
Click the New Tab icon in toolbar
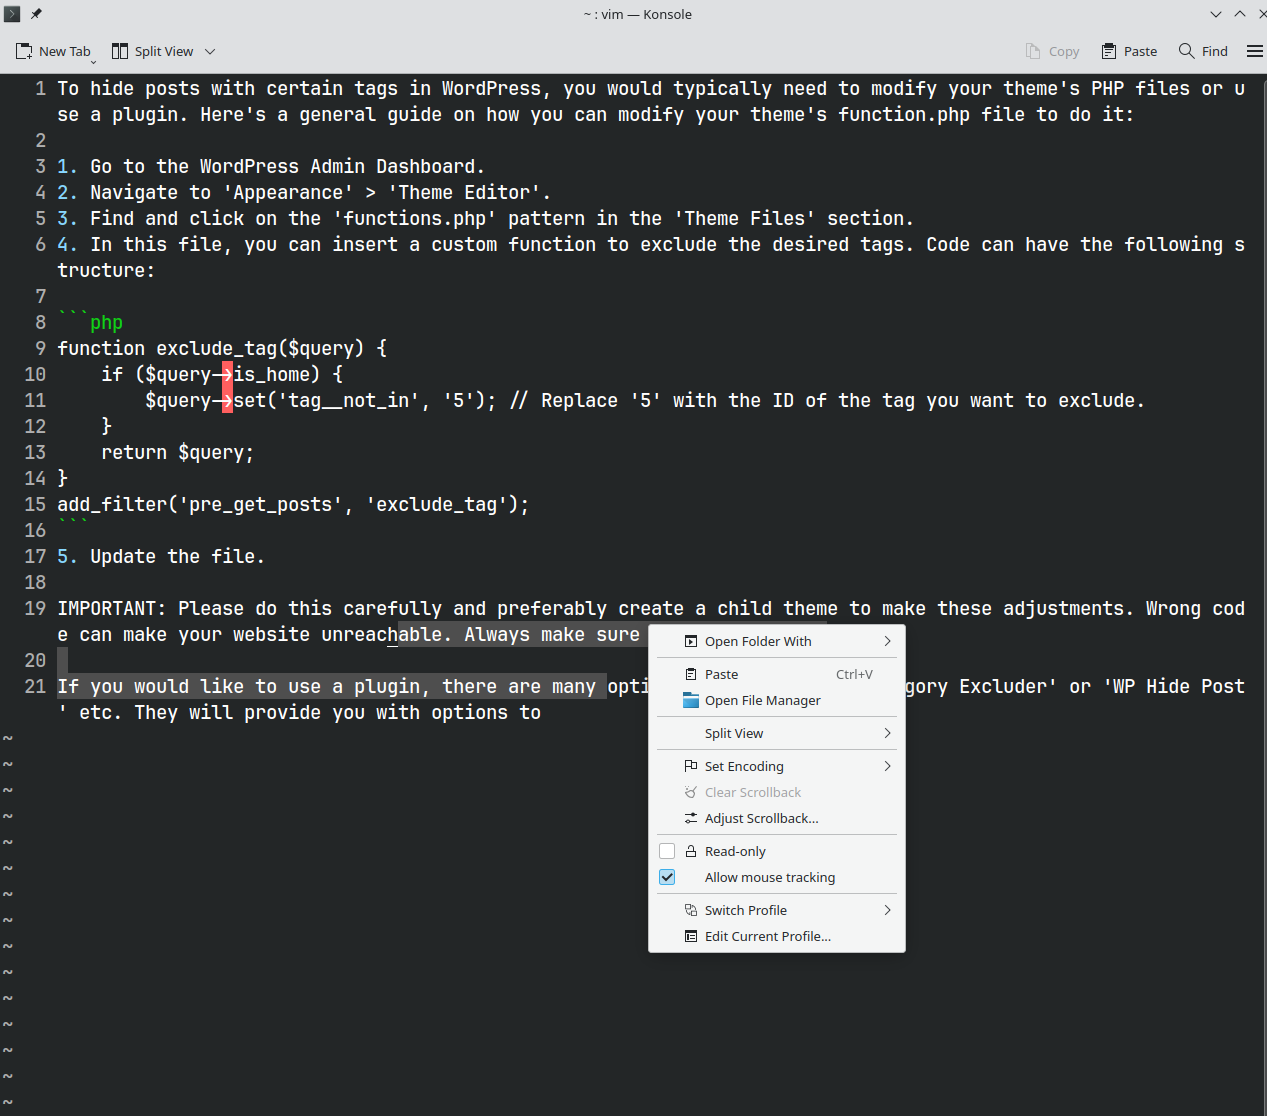pyautogui.click(x=24, y=51)
